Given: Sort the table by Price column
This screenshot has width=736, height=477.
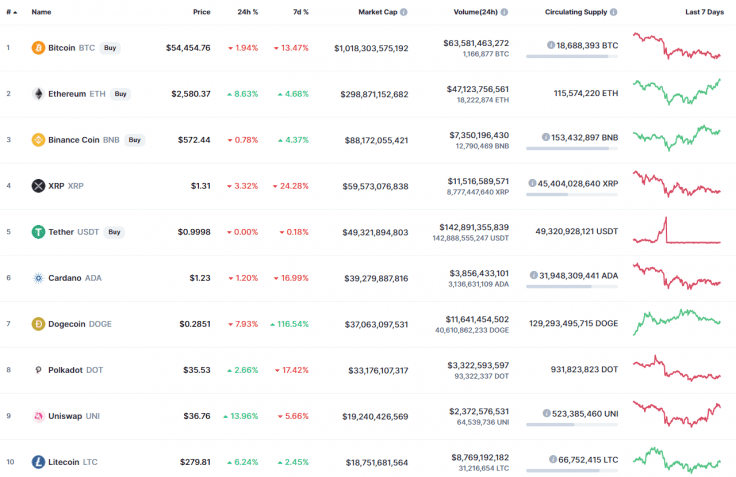Looking at the screenshot, I should click(x=201, y=12).
